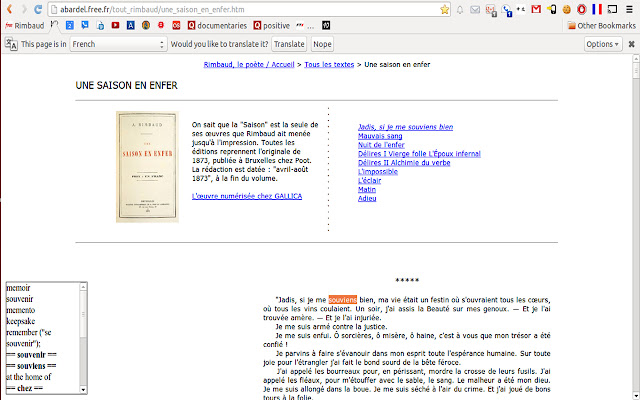The image size is (640, 400).
Task: Click the grey envelope mail extension
Action: pyautogui.click(x=475, y=9)
